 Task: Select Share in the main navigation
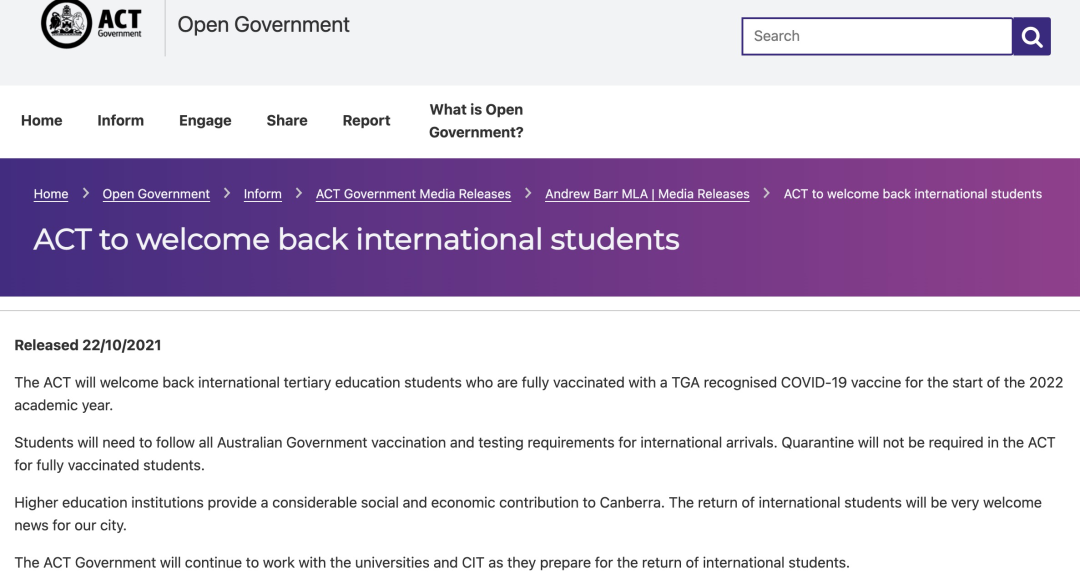coord(287,121)
